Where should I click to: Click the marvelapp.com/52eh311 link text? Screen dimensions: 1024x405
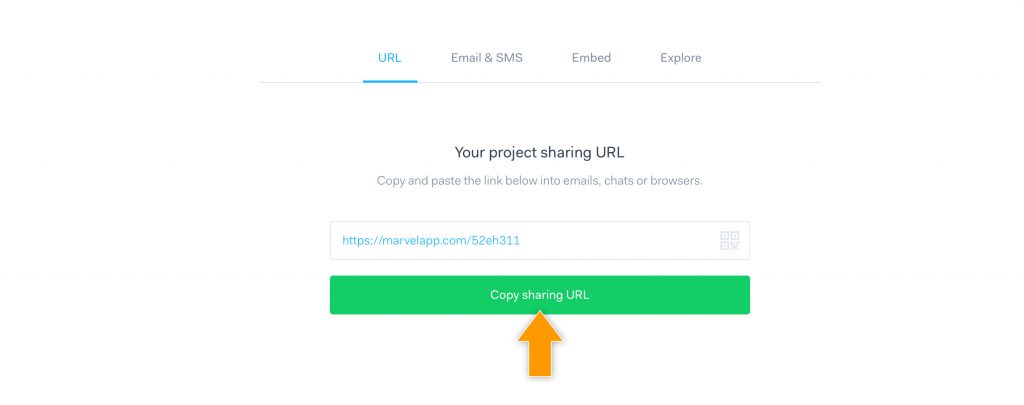[431, 240]
